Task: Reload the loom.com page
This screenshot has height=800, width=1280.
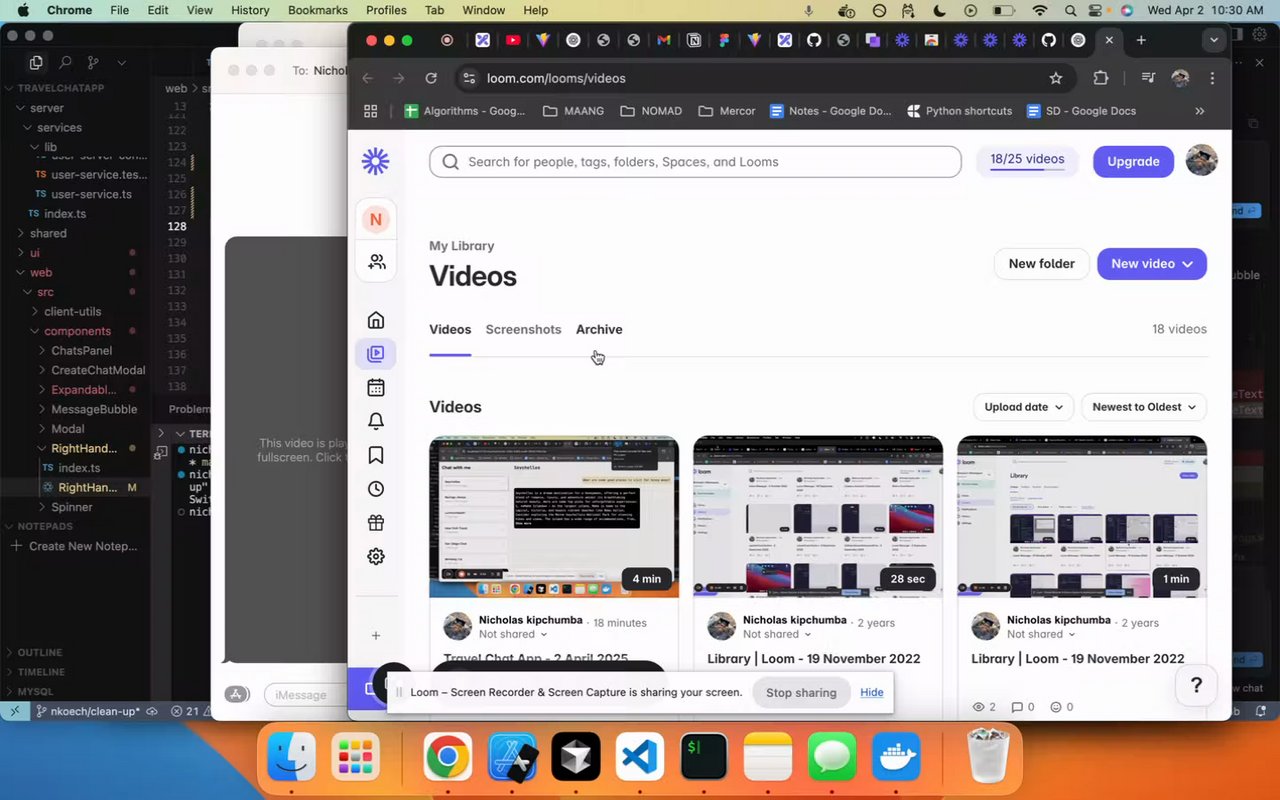Action: (x=431, y=78)
